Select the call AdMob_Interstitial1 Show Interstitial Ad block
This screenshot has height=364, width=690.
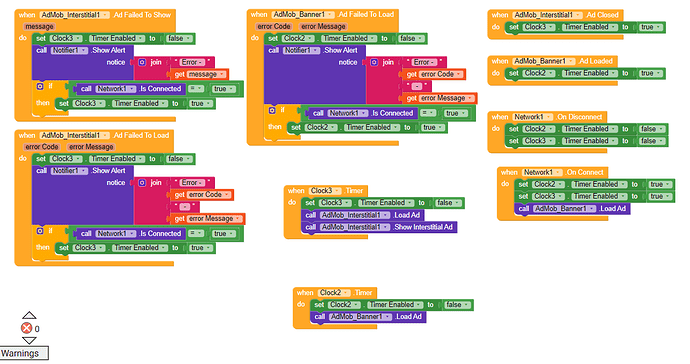click(x=379, y=227)
